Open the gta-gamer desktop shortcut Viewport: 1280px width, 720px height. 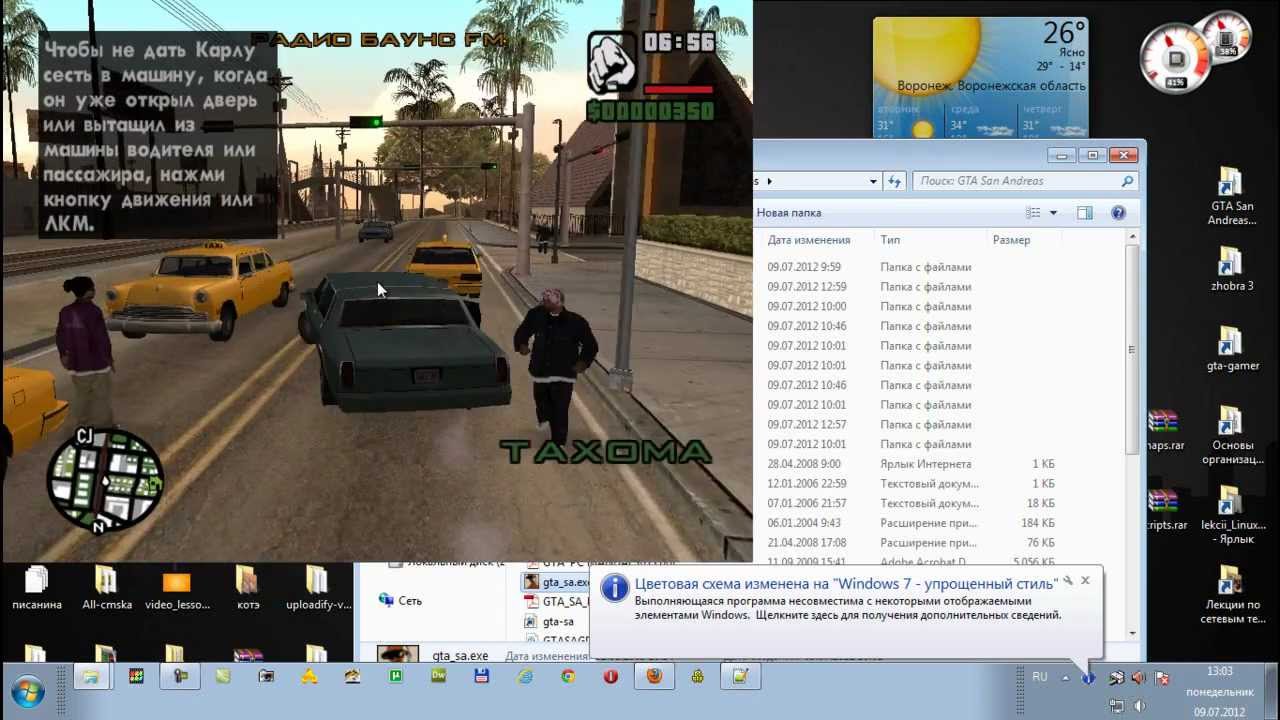tap(1230, 349)
